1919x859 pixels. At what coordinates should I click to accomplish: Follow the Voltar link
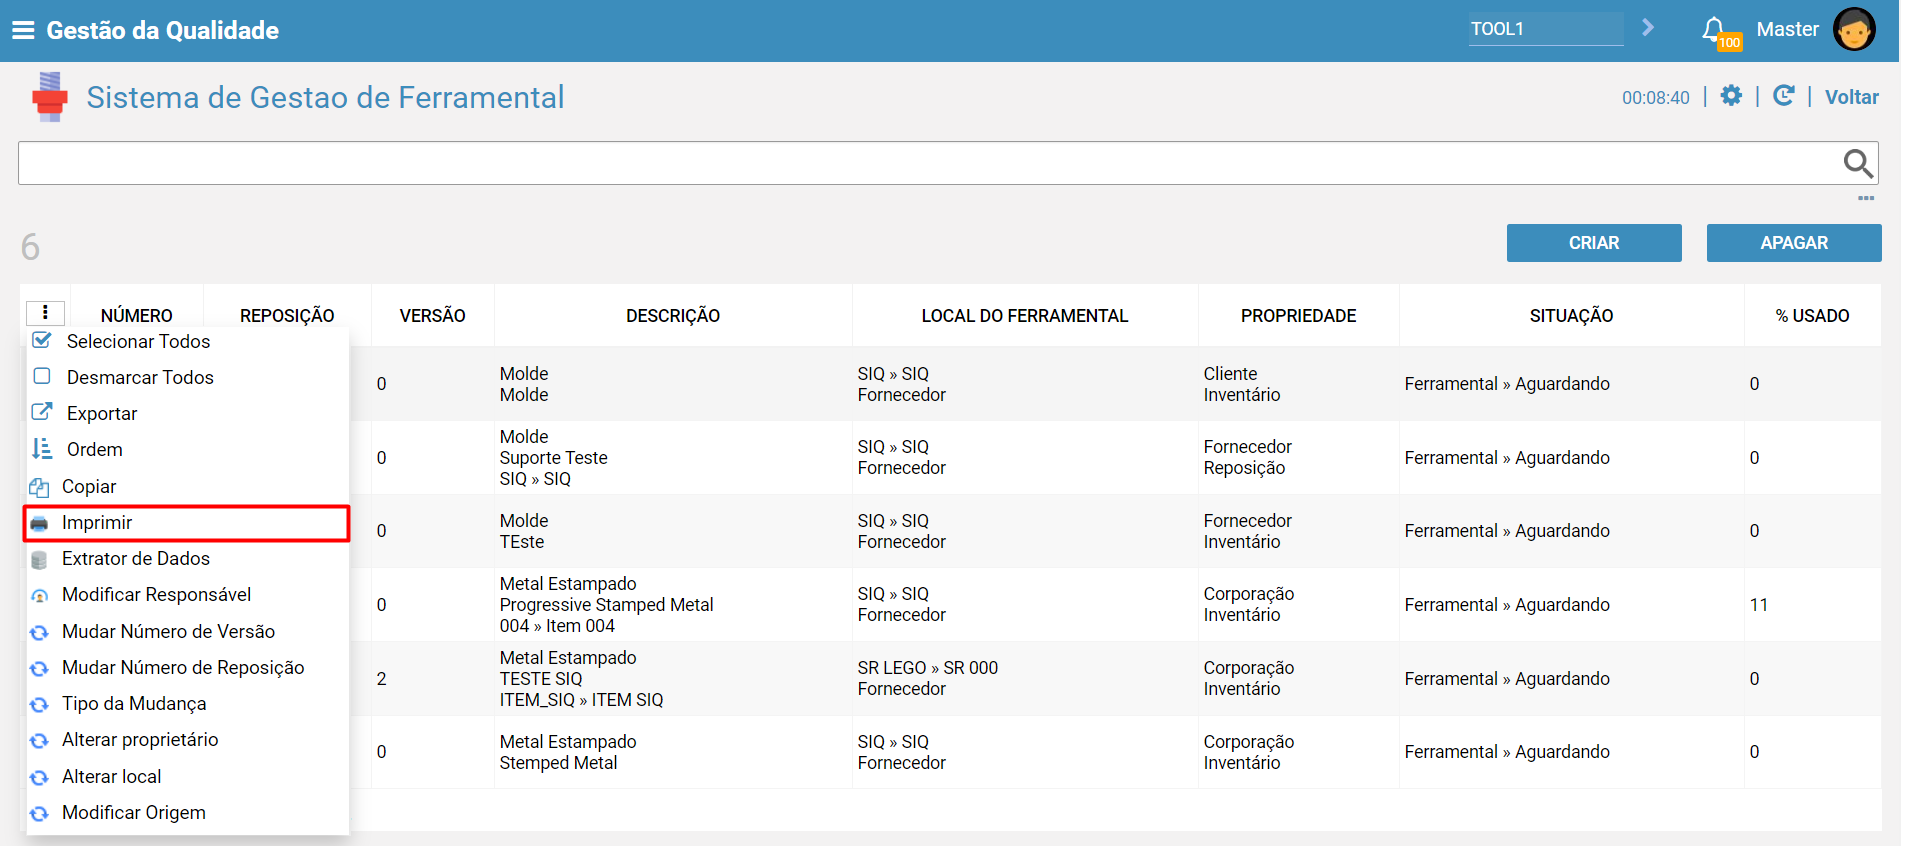tap(1851, 97)
